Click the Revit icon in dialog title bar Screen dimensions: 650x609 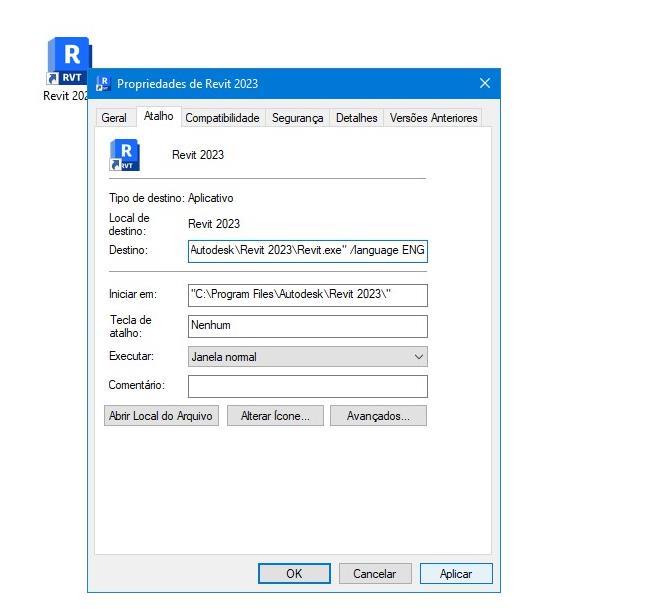point(103,84)
